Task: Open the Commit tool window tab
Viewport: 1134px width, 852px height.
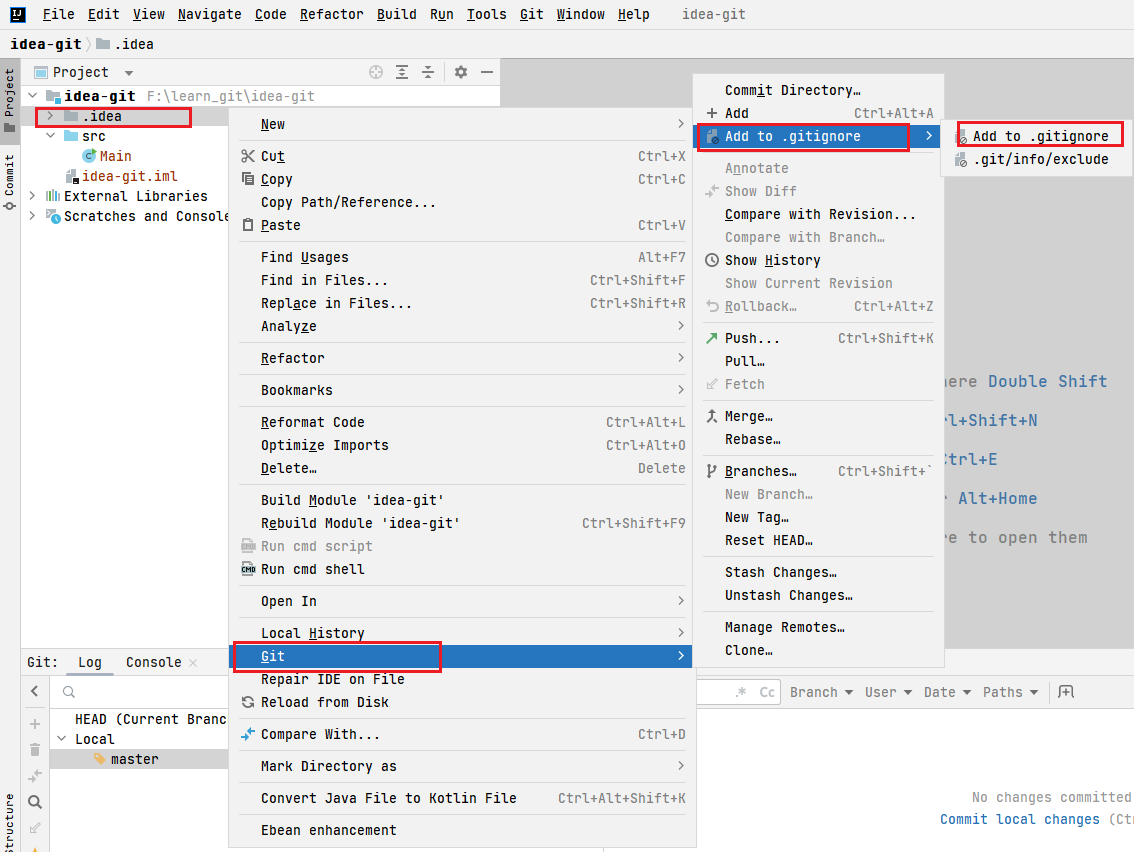Action: [x=9, y=182]
